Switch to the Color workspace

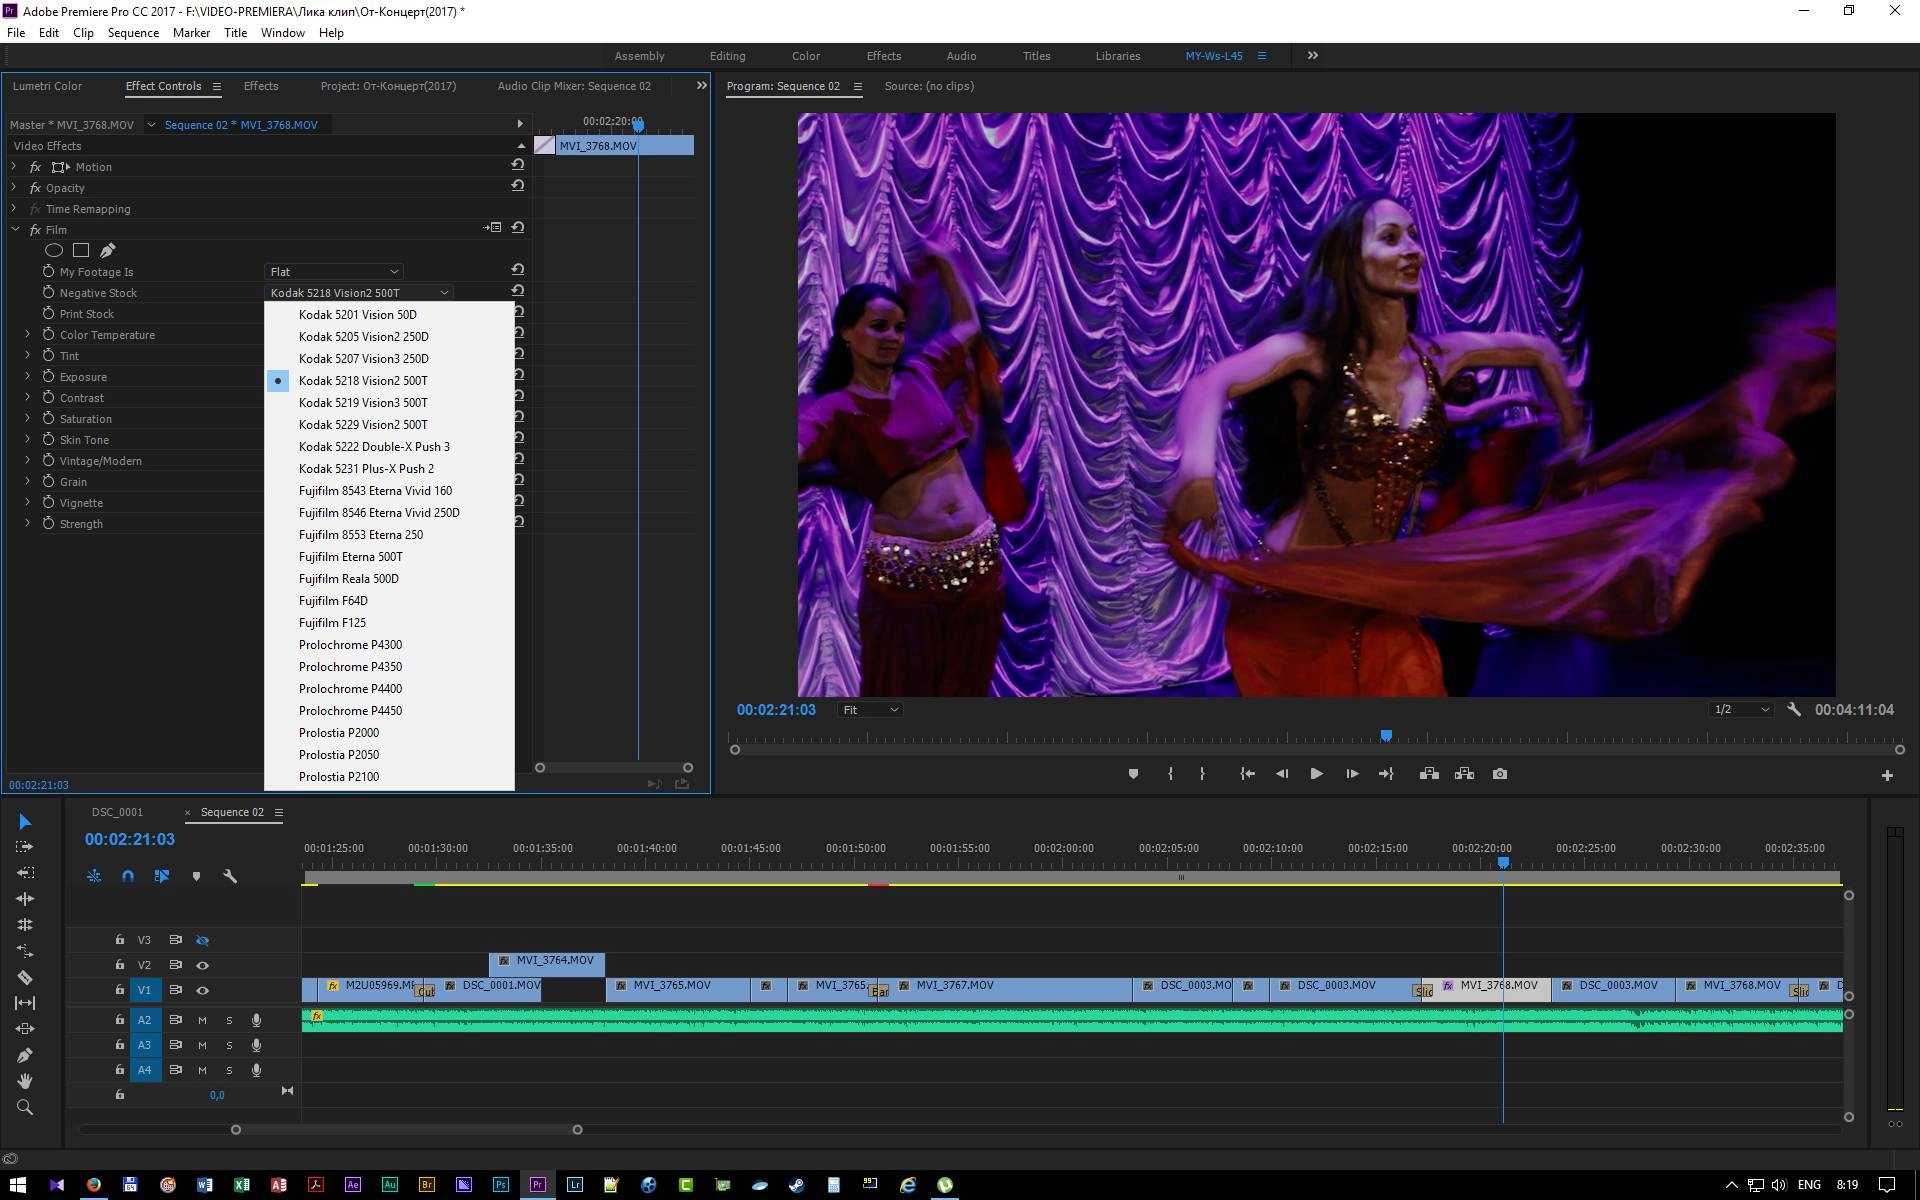(x=806, y=56)
